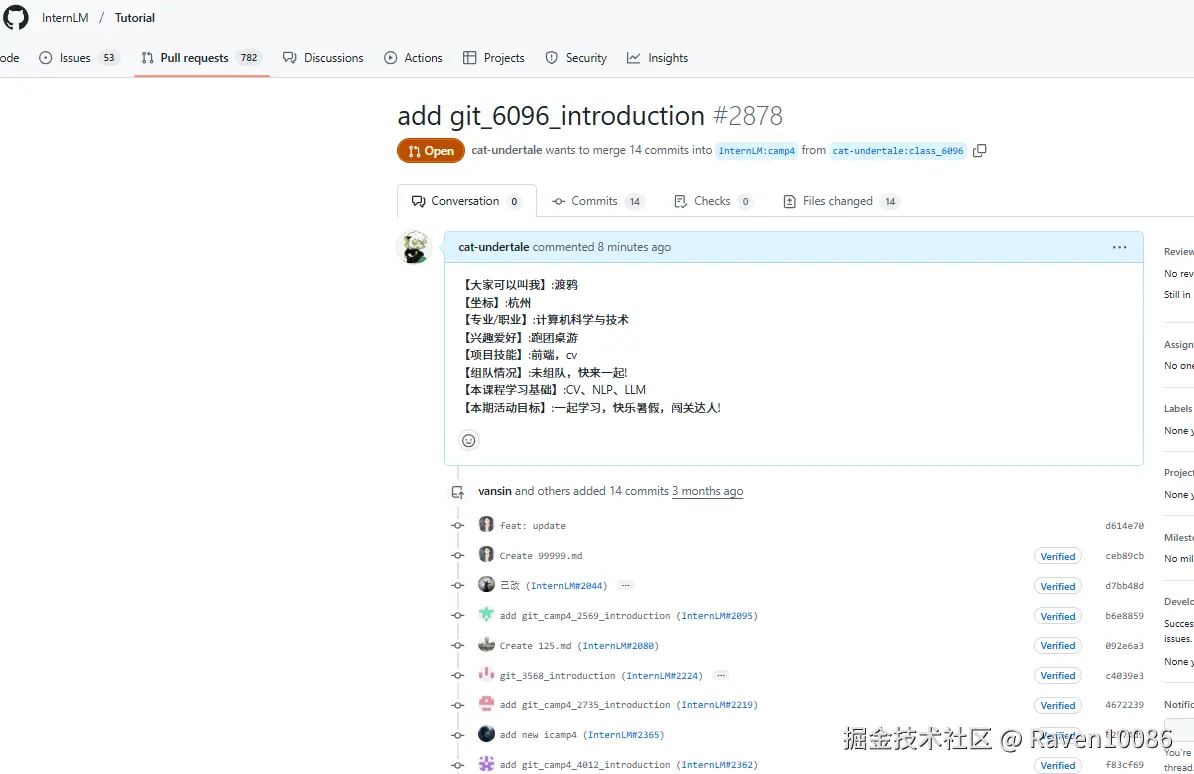Open add git_camp4_2735_introduction commit

click(x=585, y=705)
